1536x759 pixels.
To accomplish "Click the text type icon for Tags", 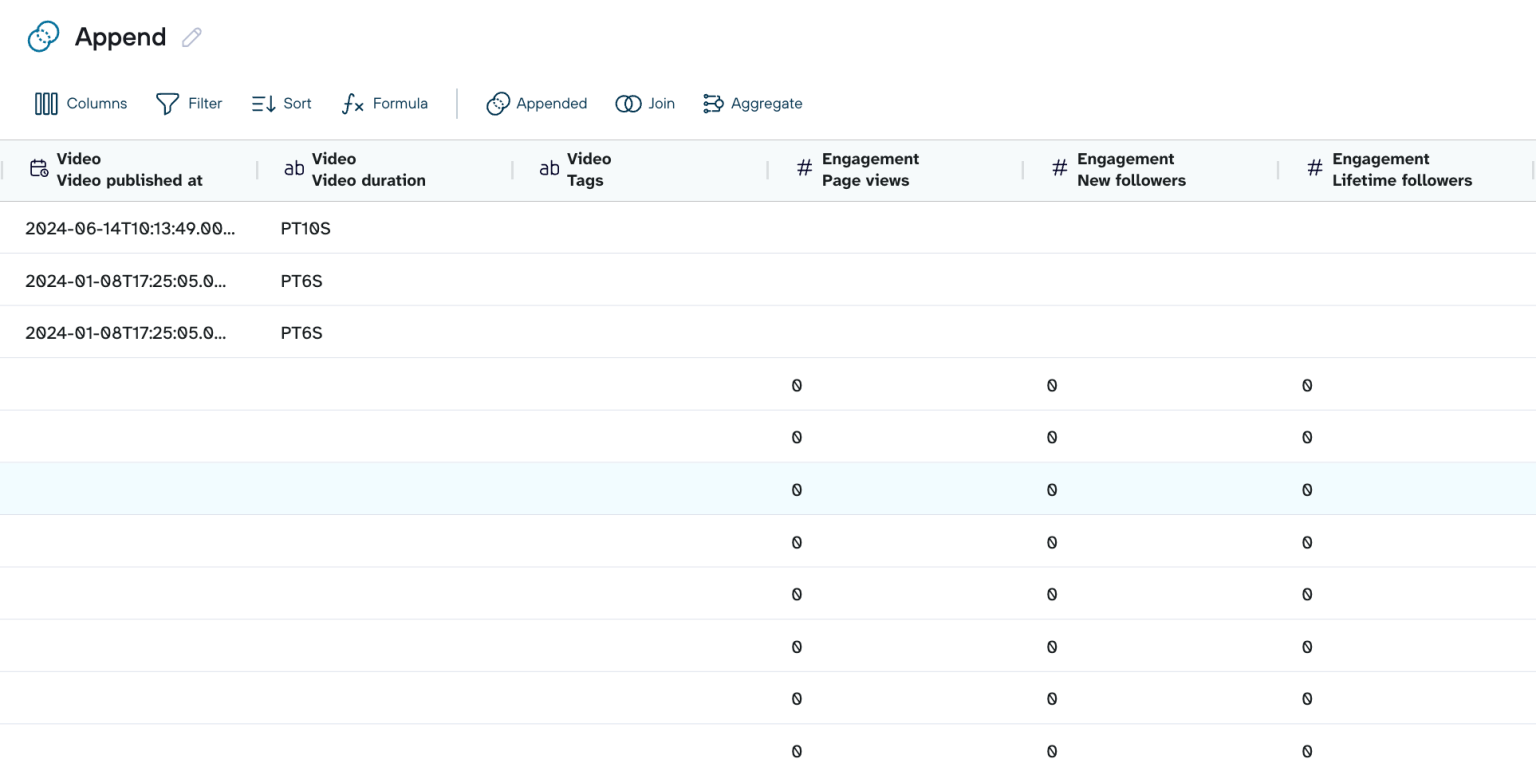I will 549,169.
